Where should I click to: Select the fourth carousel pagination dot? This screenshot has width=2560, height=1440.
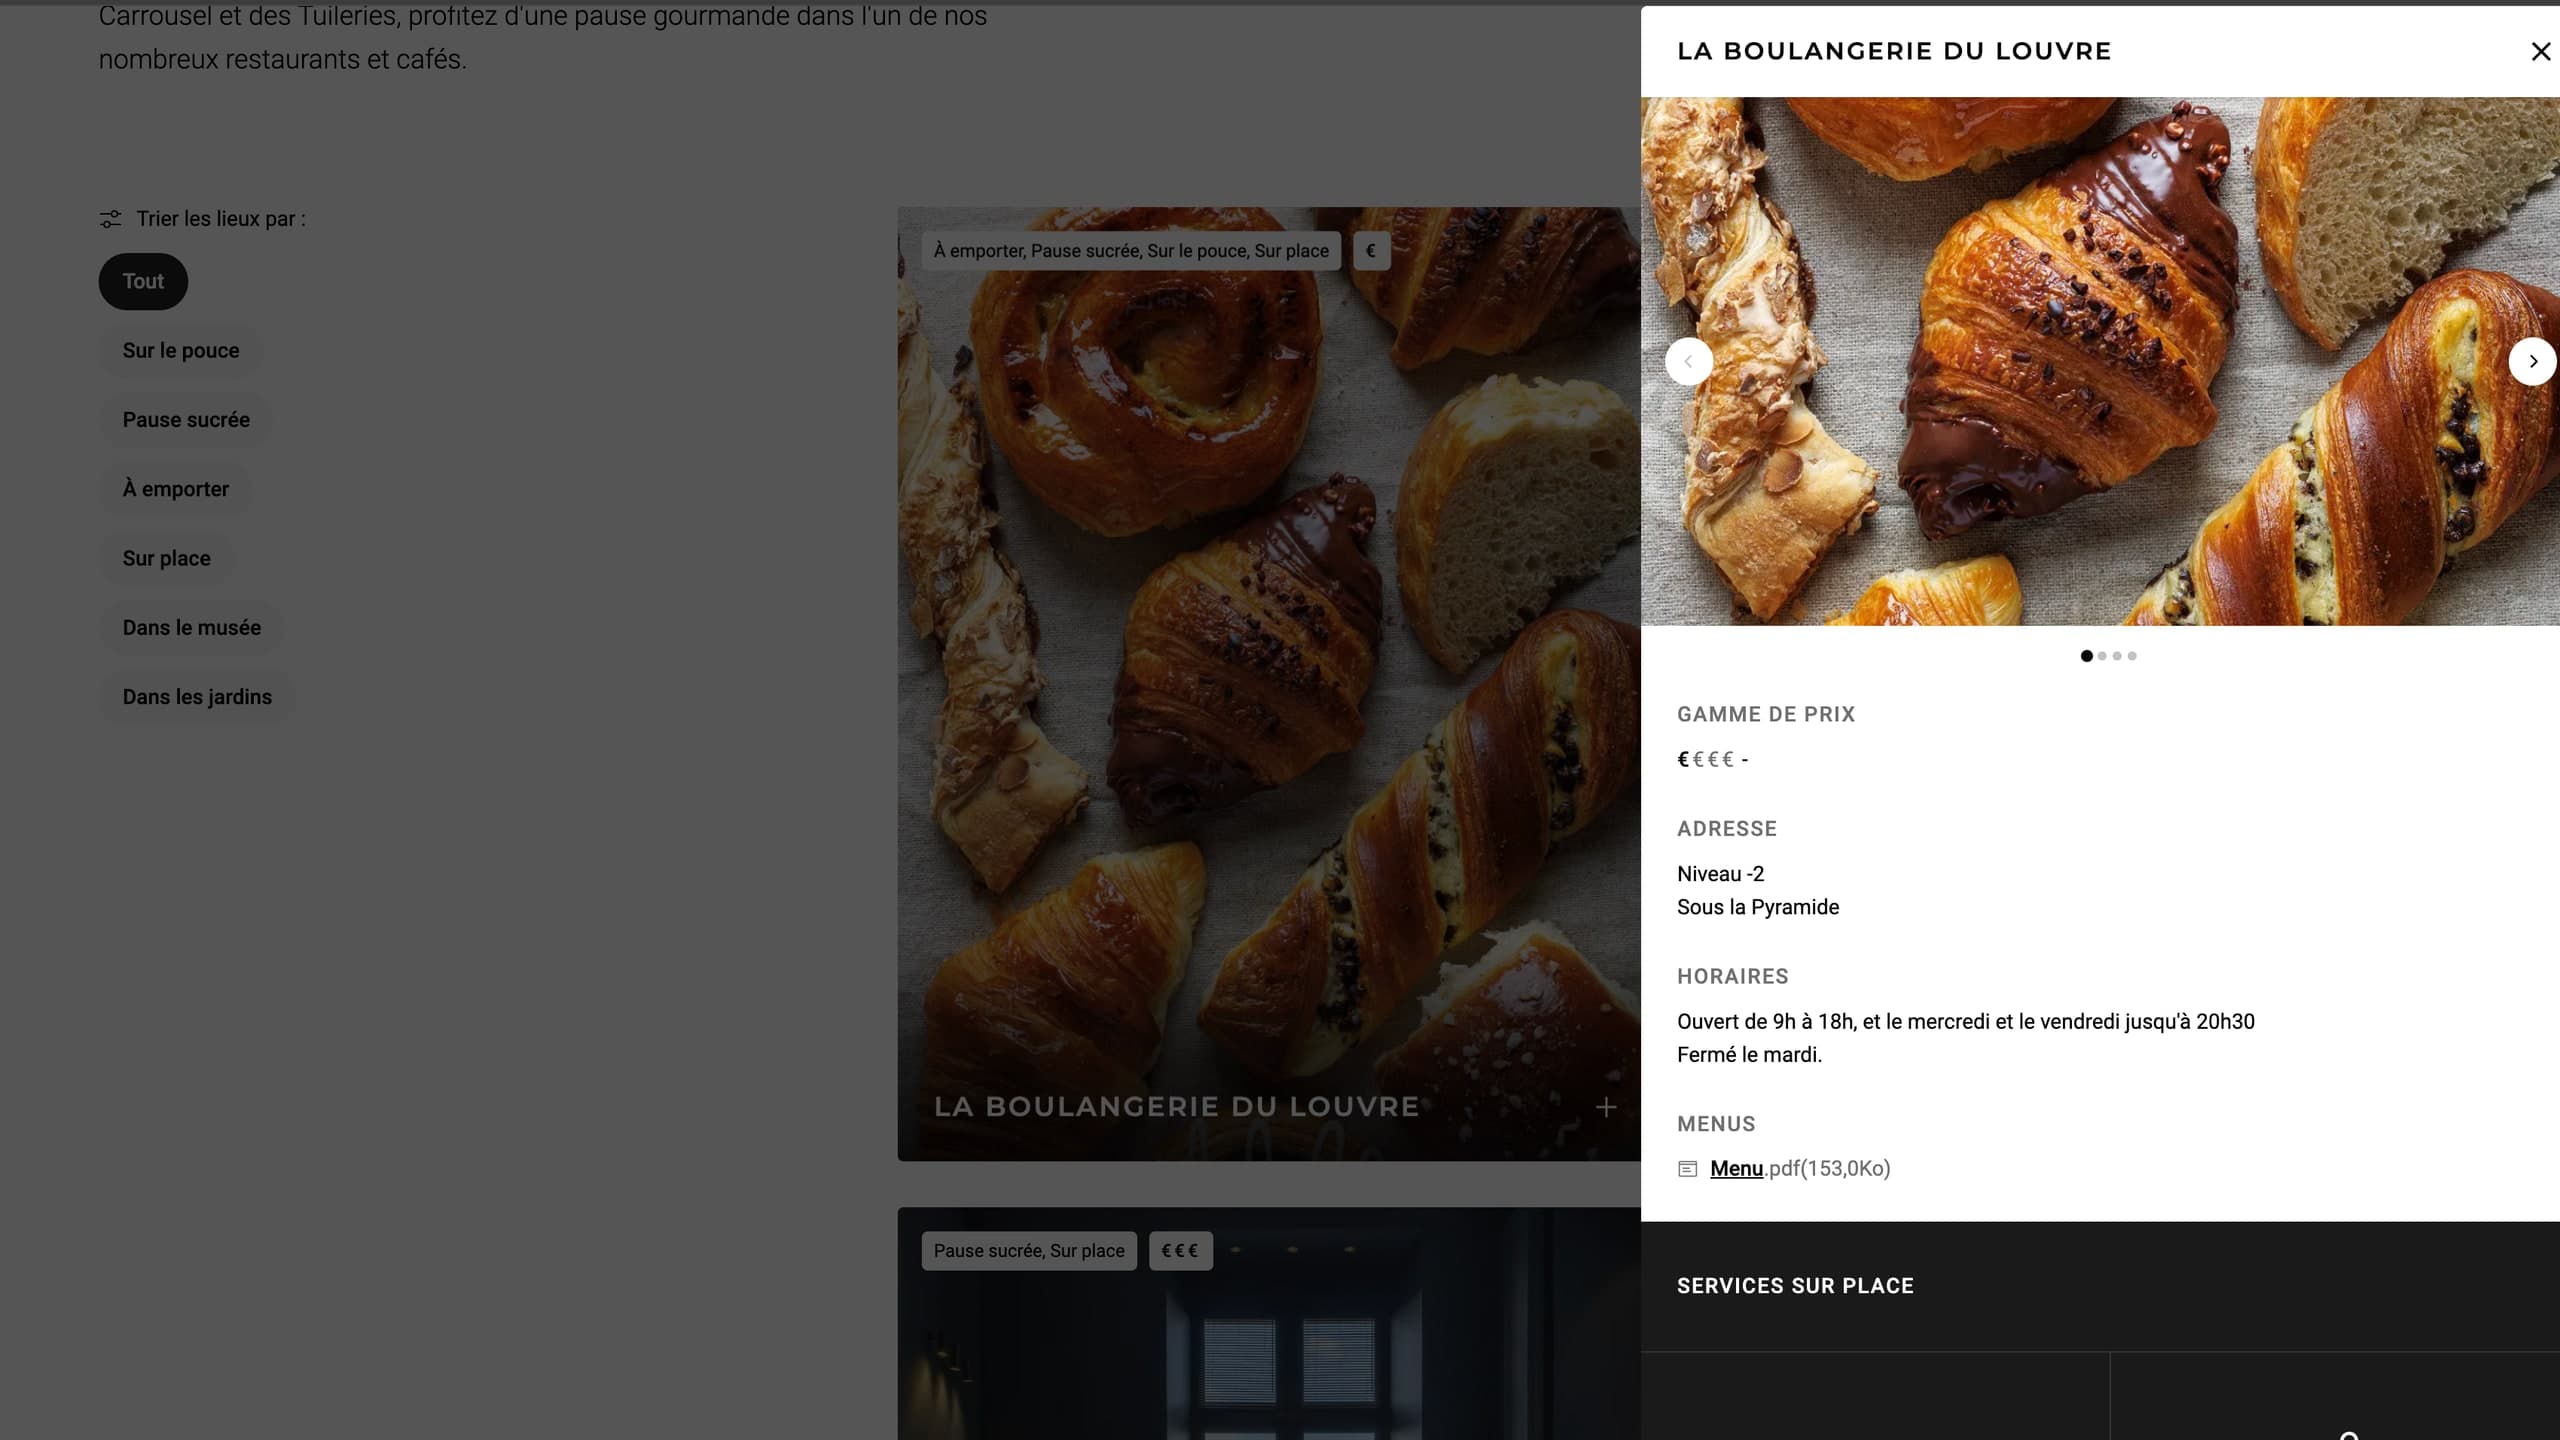tap(2132, 656)
